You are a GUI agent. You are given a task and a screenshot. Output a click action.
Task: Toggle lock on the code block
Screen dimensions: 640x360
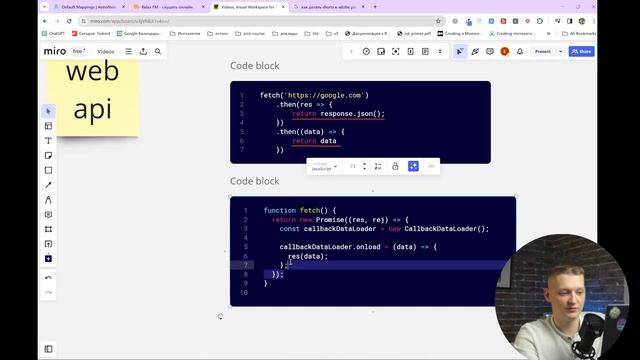[395, 166]
